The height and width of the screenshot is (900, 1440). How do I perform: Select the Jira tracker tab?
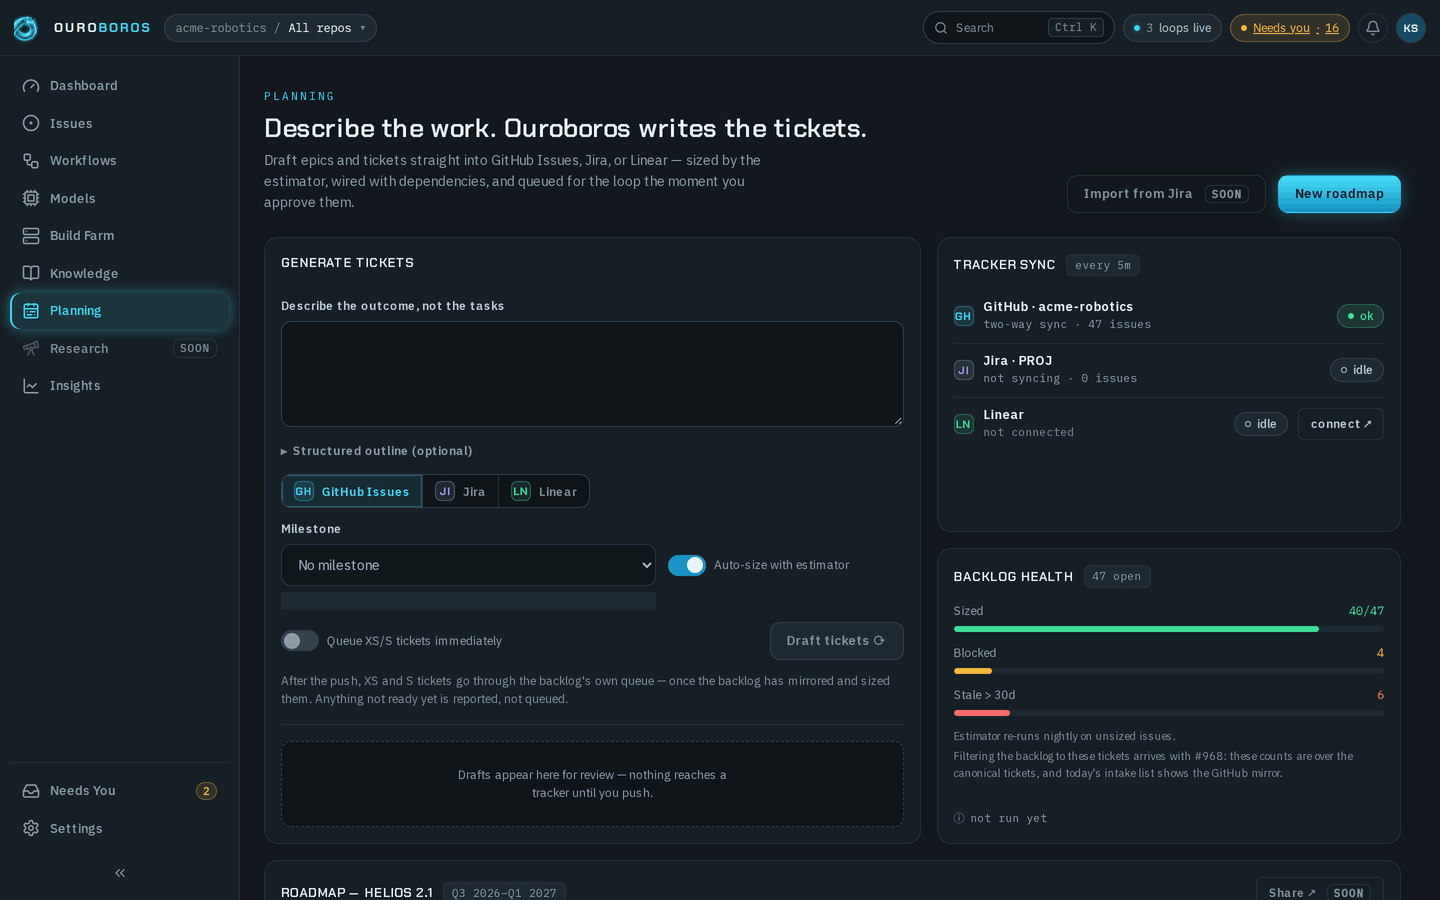coord(460,491)
